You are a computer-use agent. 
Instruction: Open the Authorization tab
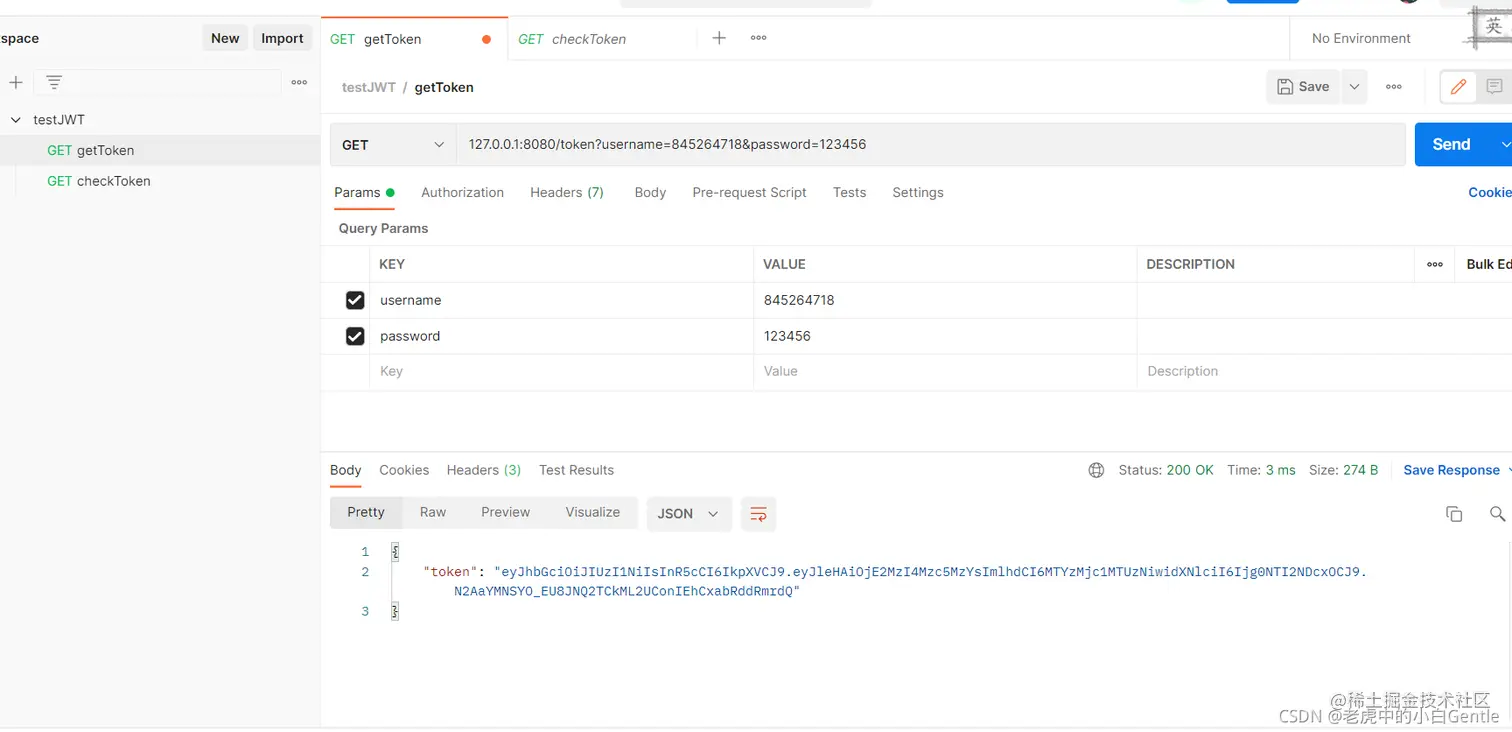tap(462, 192)
